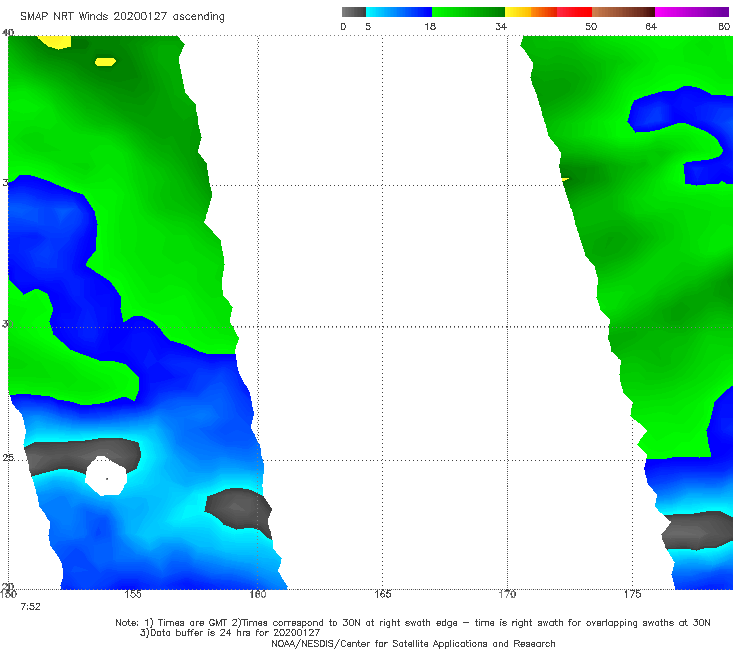The image size is (740, 650).
Task: Click the longitude label '160'
Action: tap(258, 594)
